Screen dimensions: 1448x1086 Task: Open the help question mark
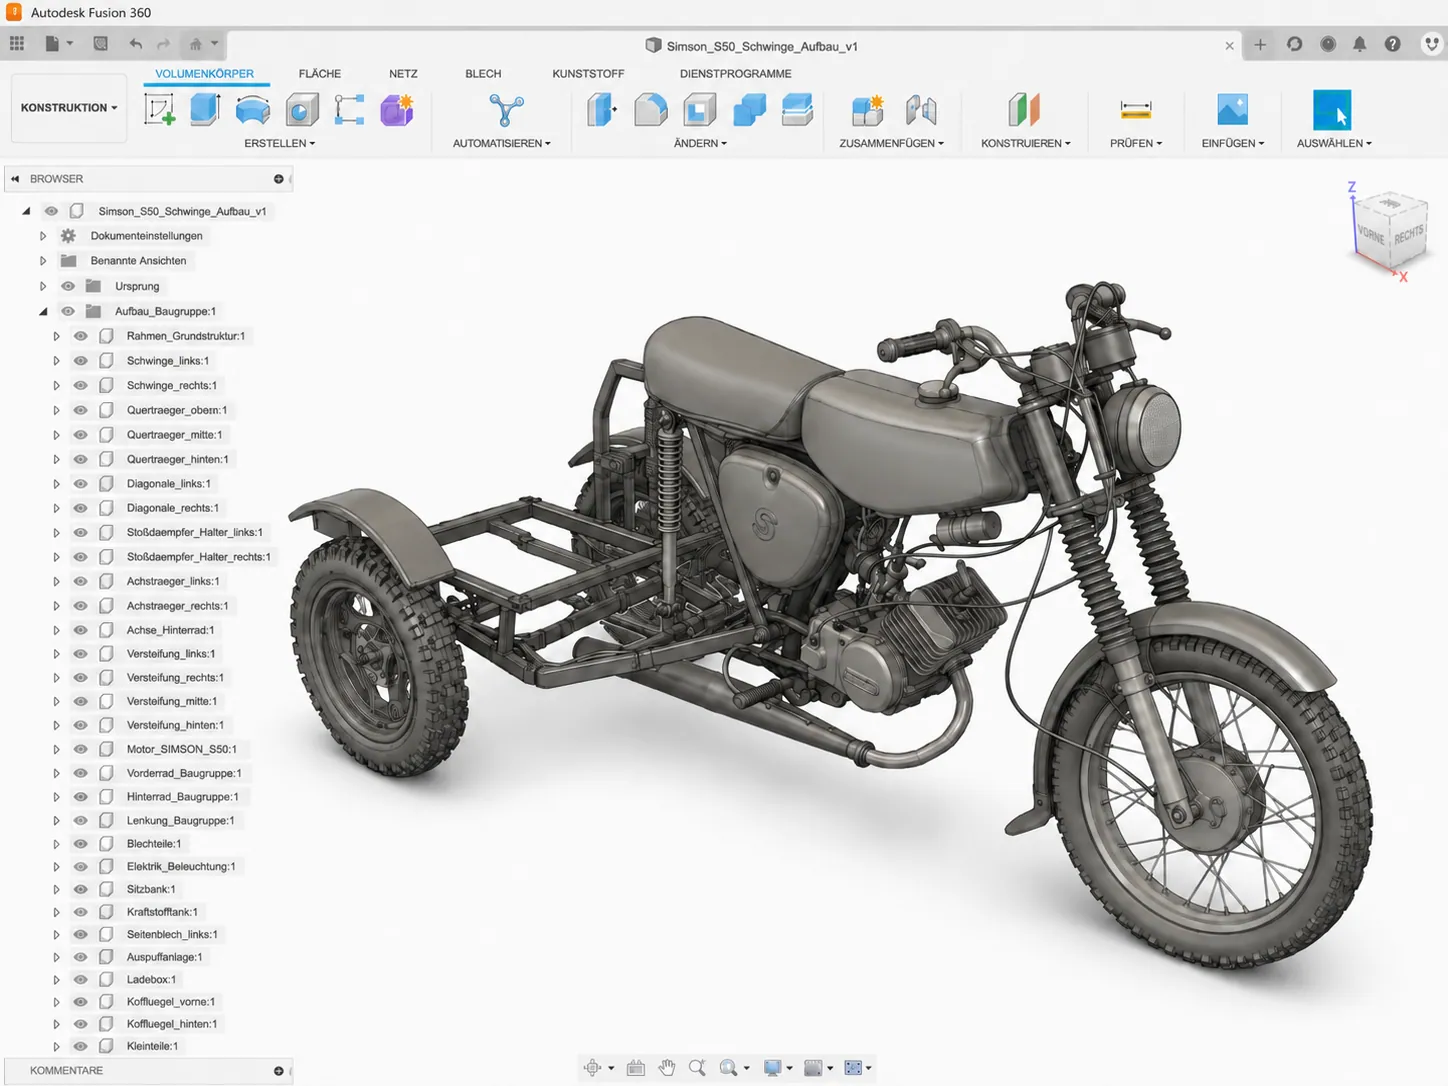click(x=1392, y=44)
